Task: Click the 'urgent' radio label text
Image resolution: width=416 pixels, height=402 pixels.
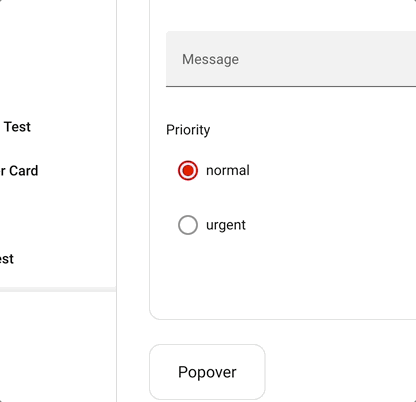Action: (226, 225)
